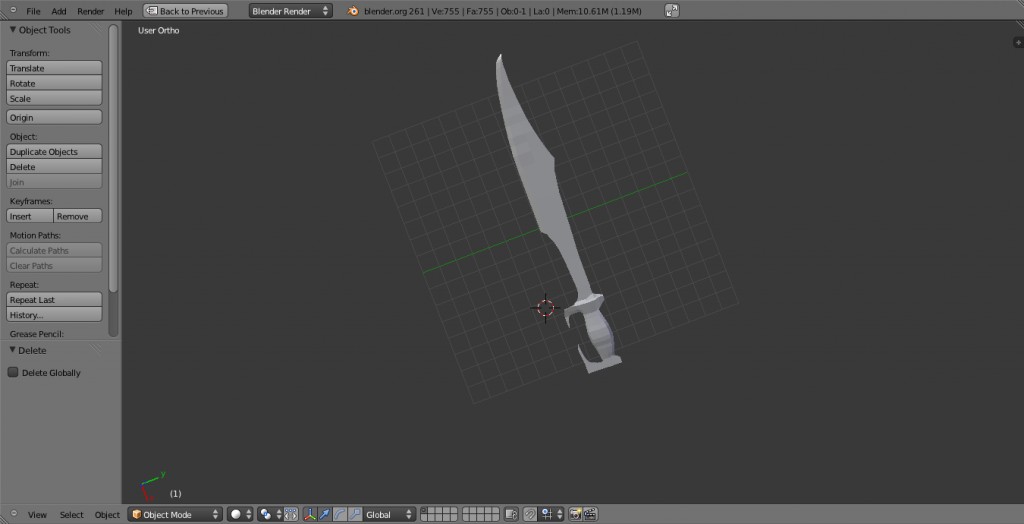Click Duplicate Objects
This screenshot has height=524, width=1024.
click(x=54, y=152)
